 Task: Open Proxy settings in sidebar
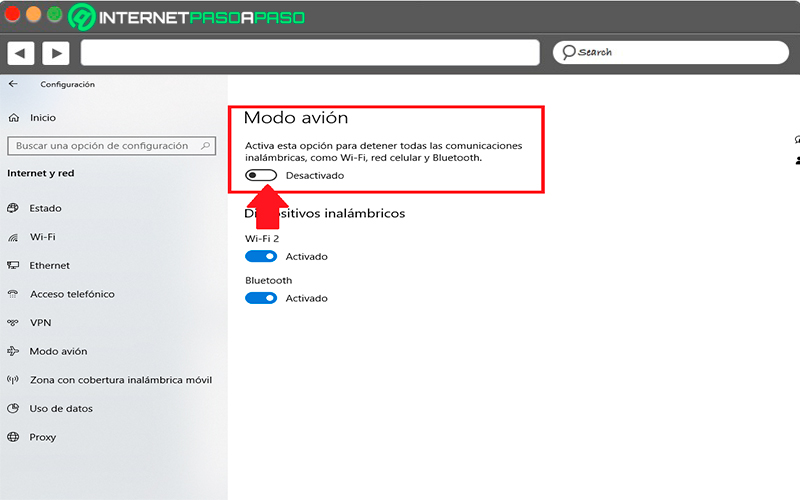(42, 437)
